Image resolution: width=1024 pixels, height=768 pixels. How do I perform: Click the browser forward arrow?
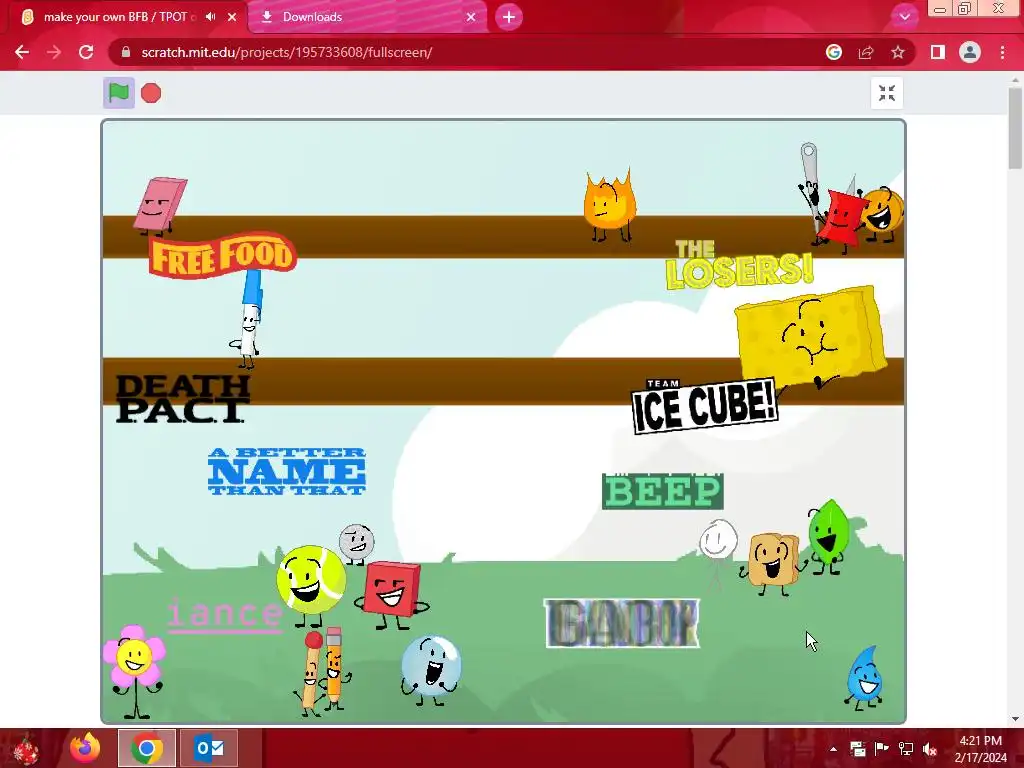pos(54,52)
